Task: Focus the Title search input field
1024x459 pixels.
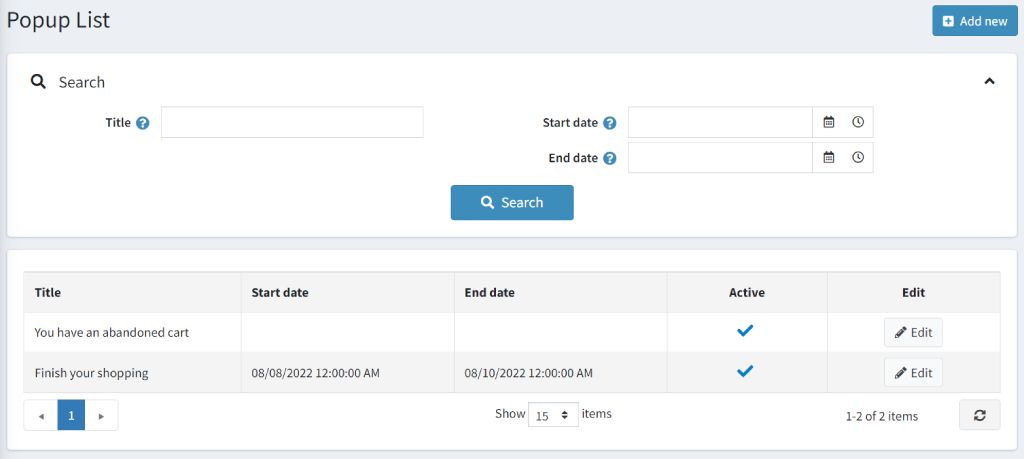Action: [292, 122]
